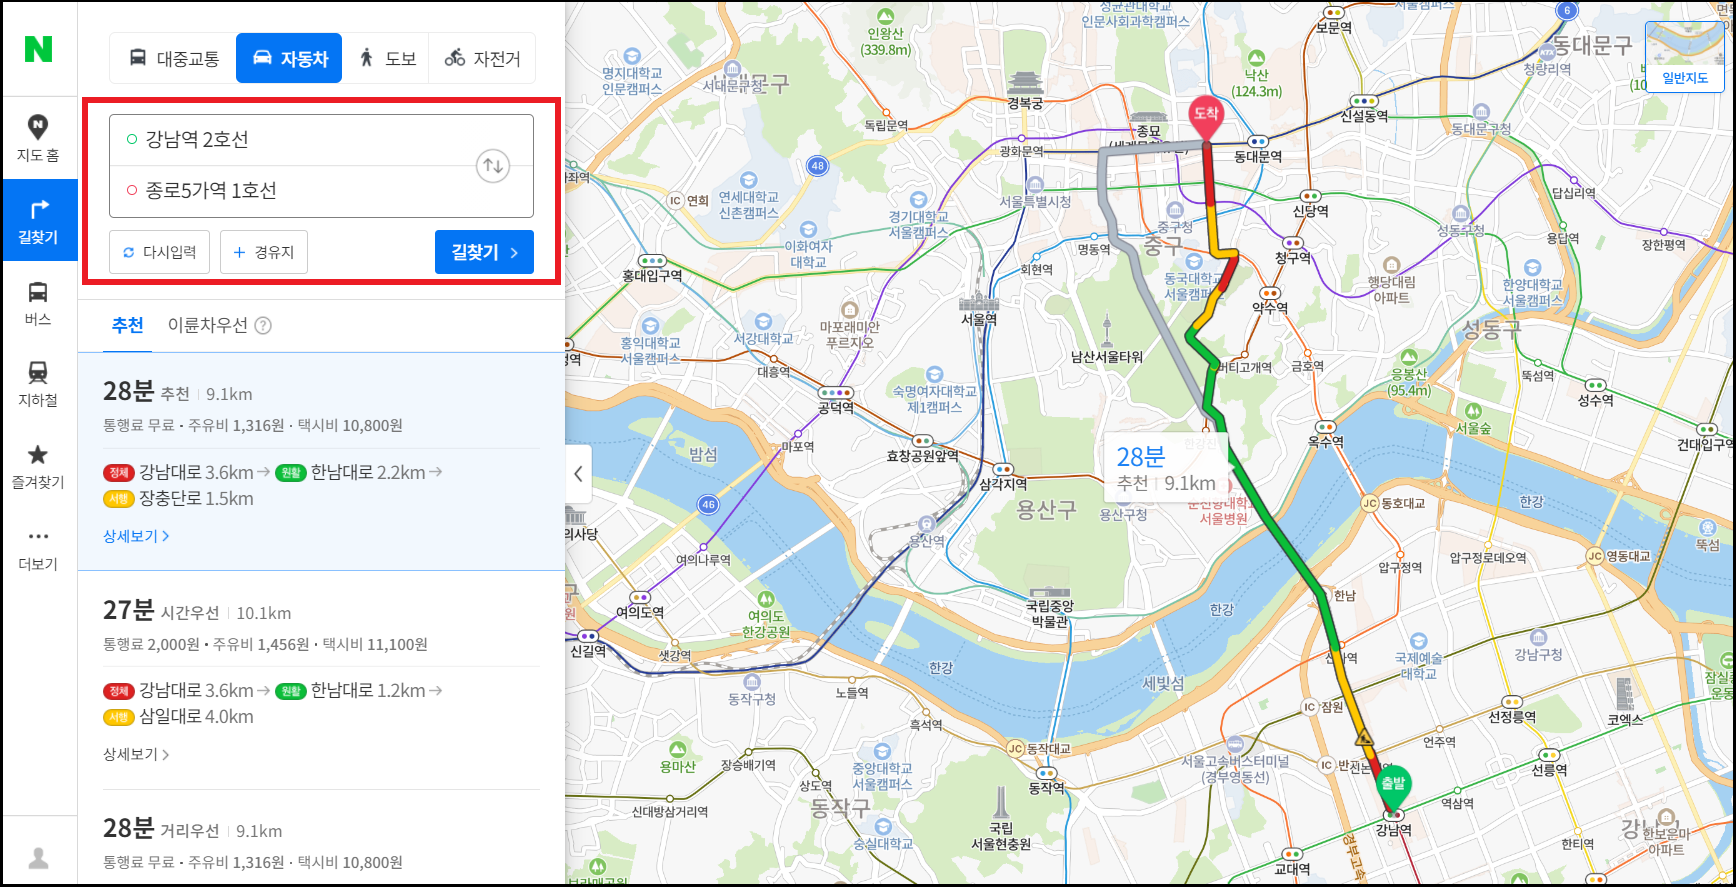Click the green 출발 marker on map
Viewport: 1736px width, 887px height.
click(x=1392, y=786)
